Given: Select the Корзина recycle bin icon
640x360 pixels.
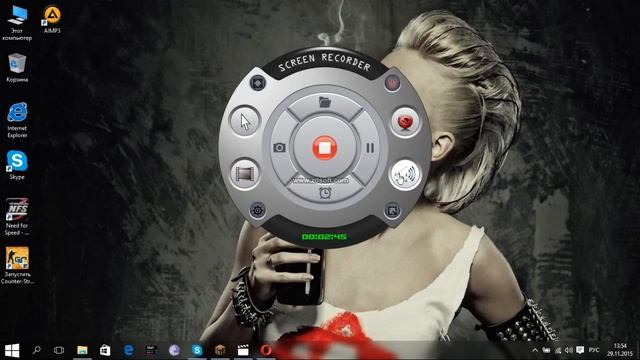Looking at the screenshot, I should (17, 67).
